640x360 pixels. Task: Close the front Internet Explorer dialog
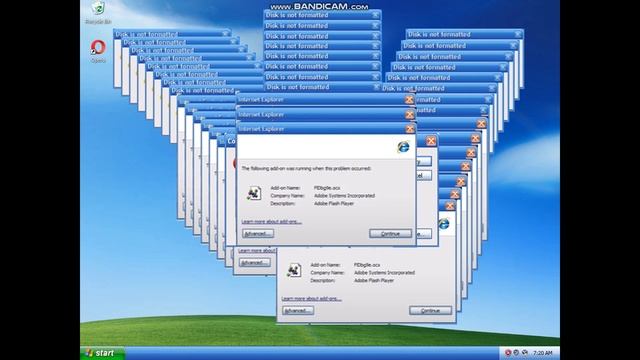click(409, 129)
